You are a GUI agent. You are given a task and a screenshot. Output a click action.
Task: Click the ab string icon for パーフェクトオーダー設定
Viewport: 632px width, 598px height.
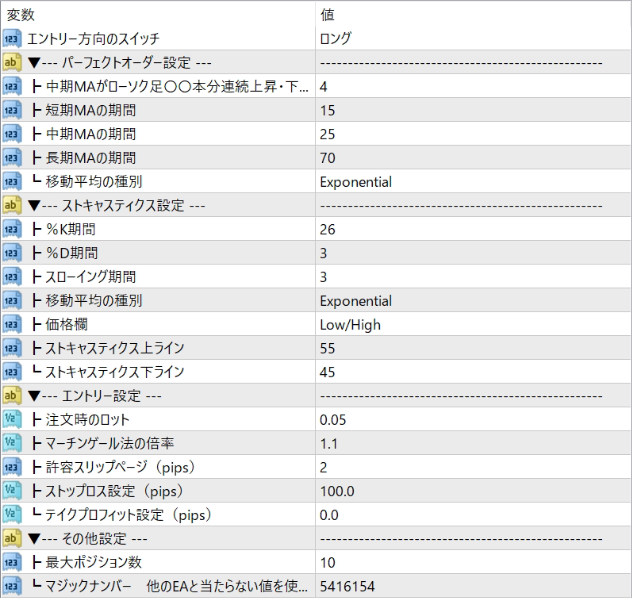[x=12, y=62]
